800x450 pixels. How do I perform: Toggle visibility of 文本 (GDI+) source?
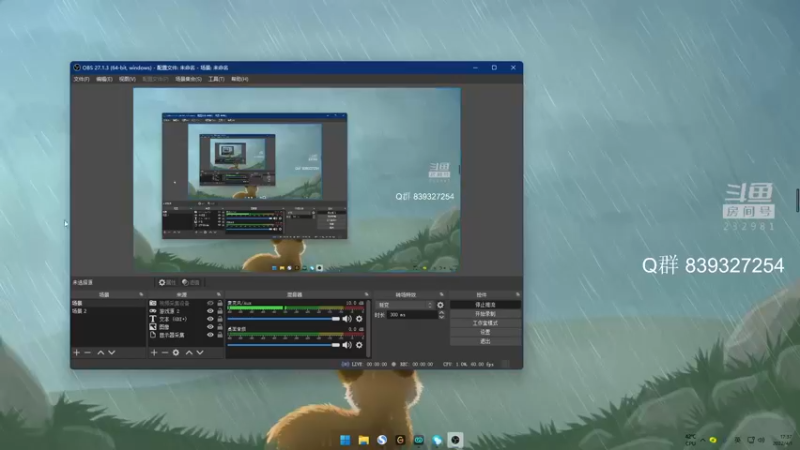[x=210, y=319]
